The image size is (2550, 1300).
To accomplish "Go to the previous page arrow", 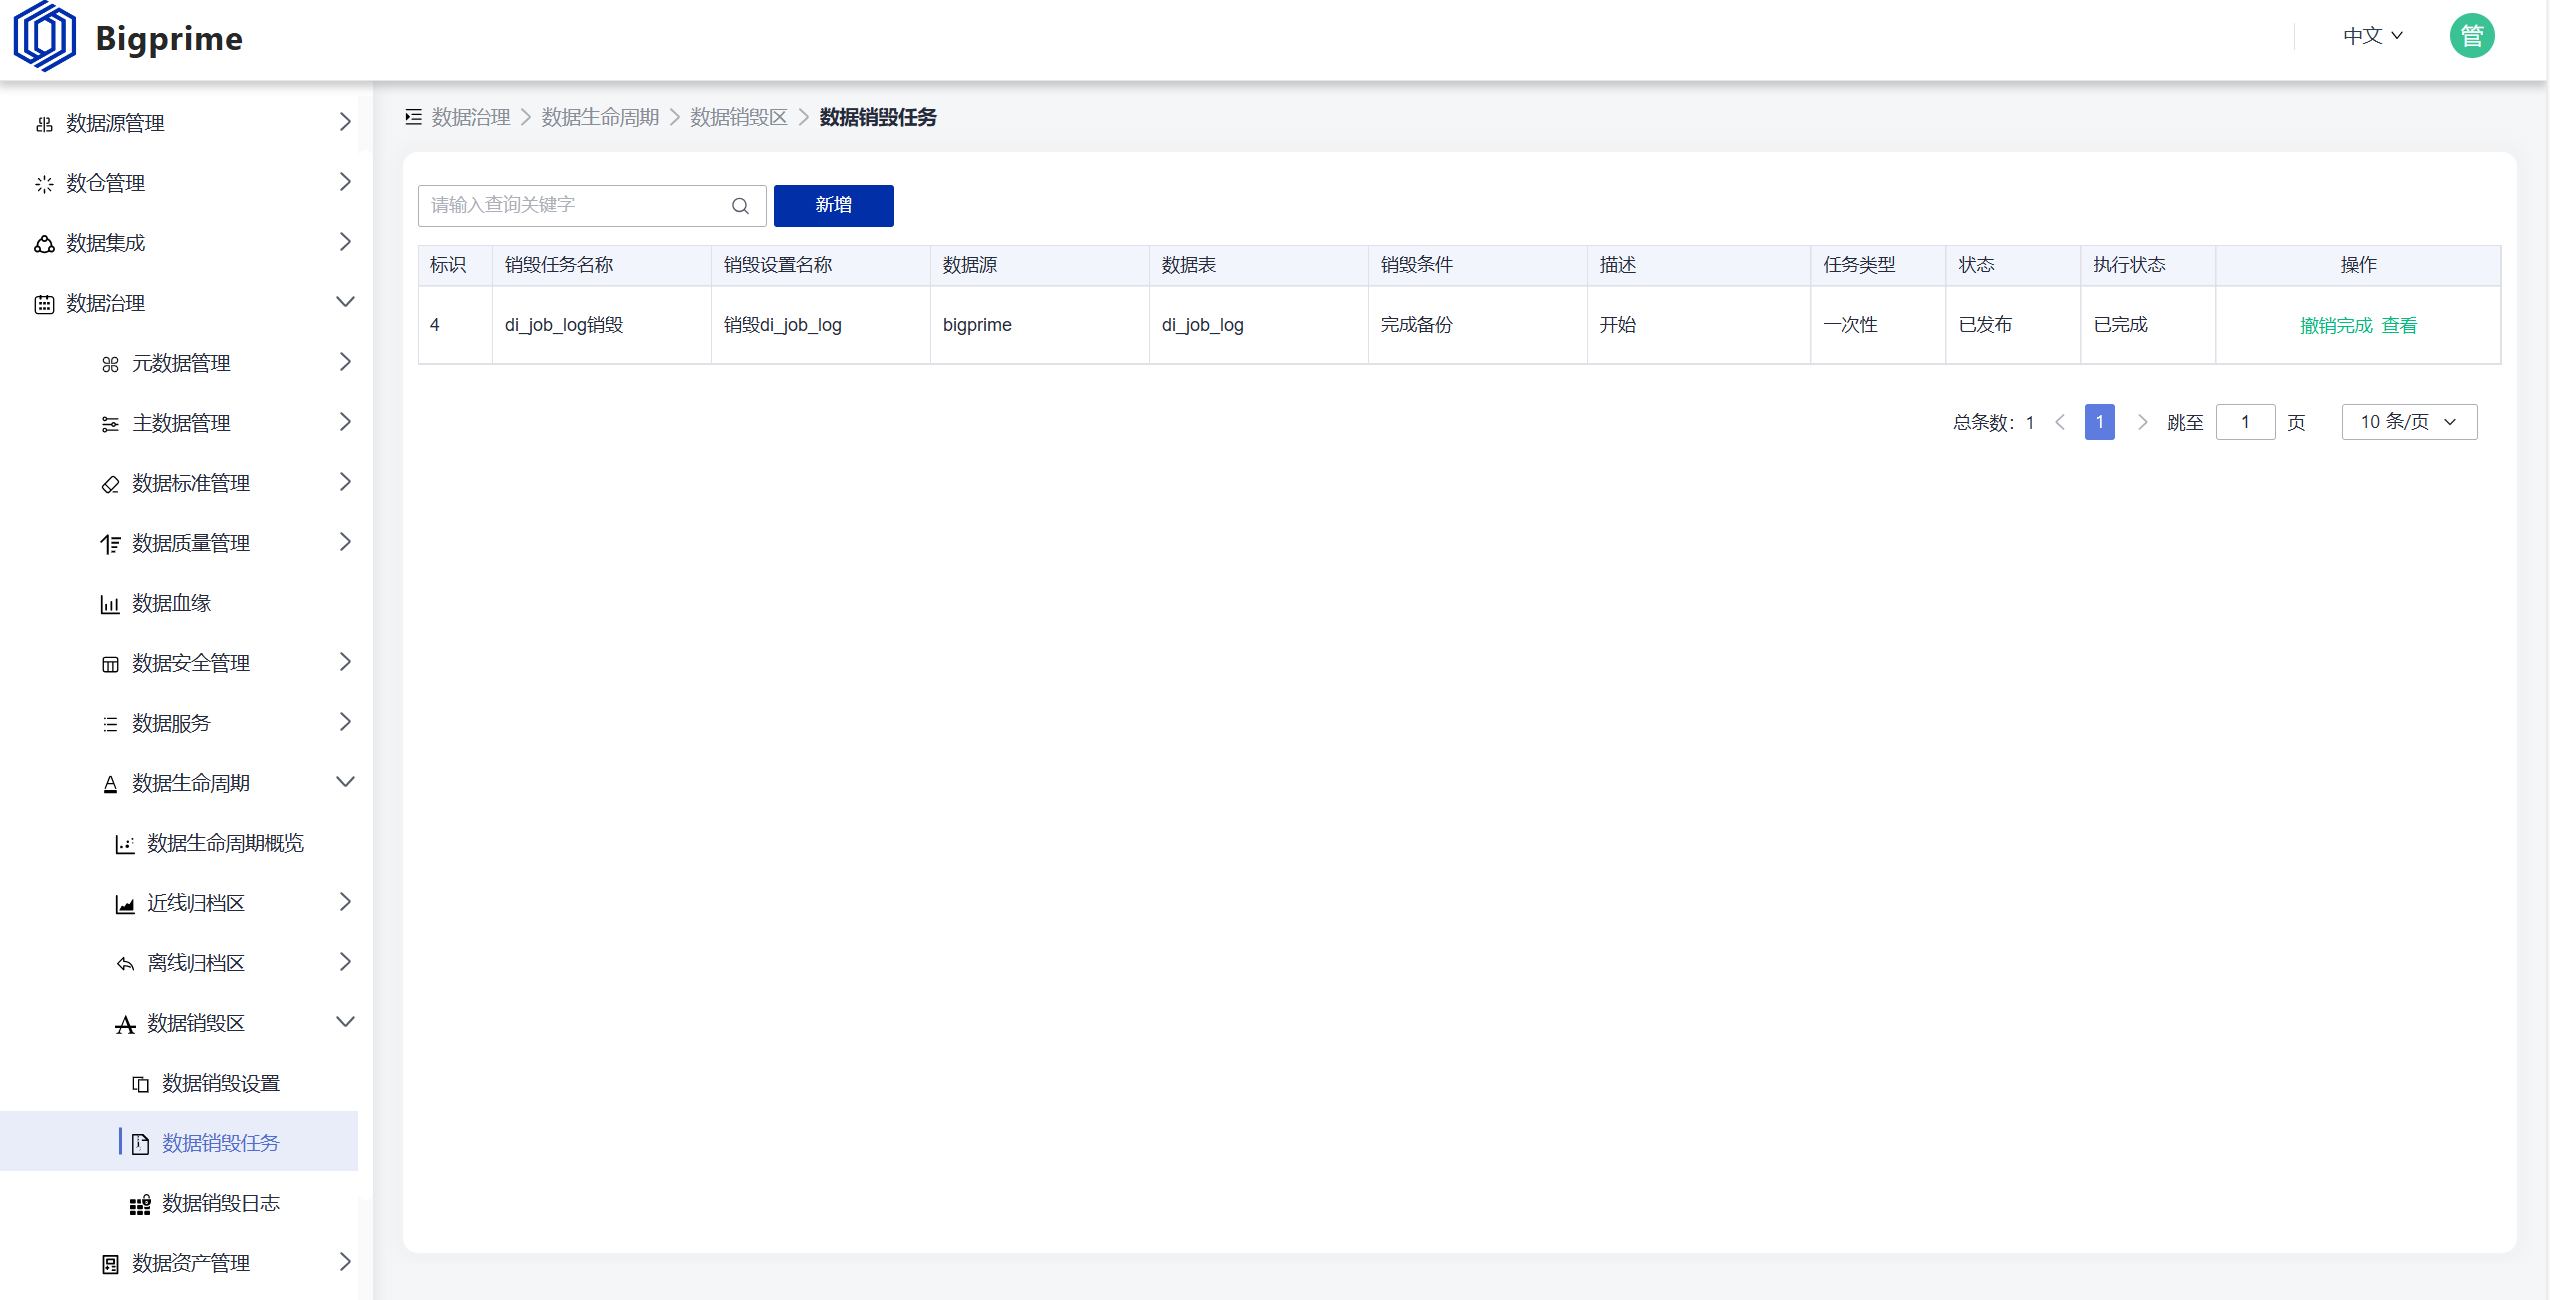I will (2060, 422).
